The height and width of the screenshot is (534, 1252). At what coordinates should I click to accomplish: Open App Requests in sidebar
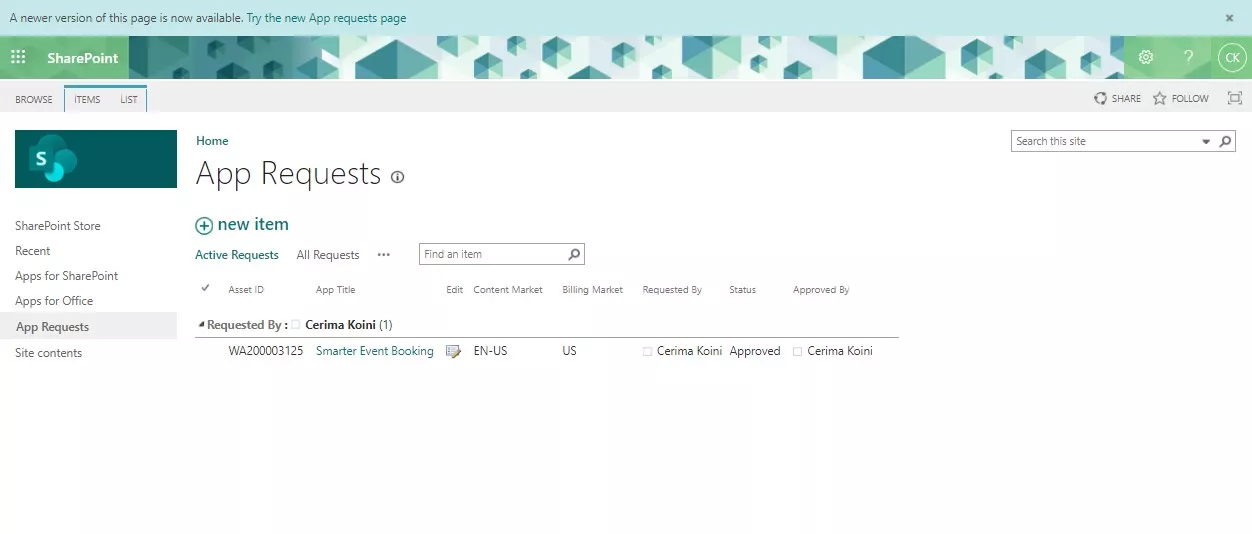(x=53, y=327)
